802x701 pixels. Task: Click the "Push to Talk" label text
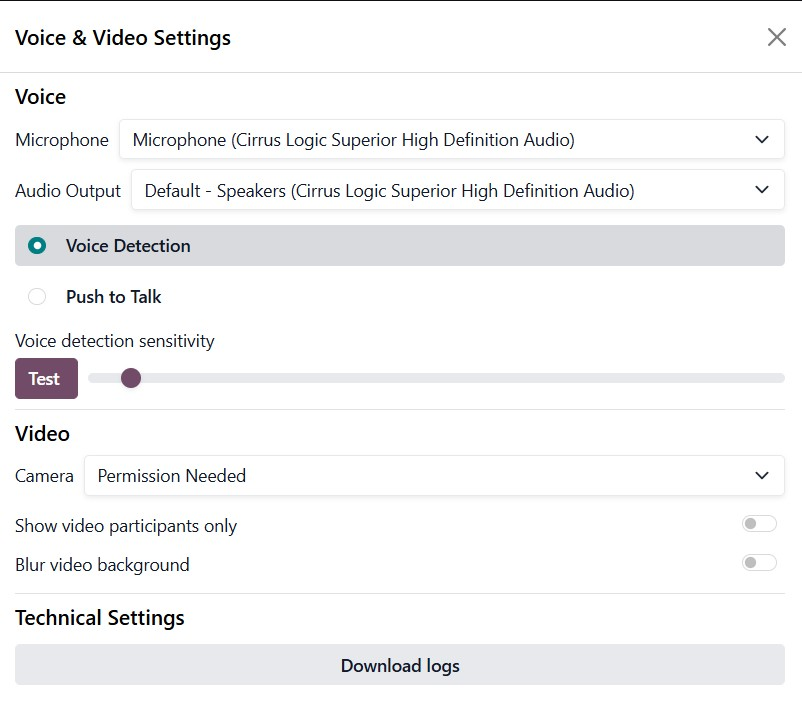coord(113,297)
